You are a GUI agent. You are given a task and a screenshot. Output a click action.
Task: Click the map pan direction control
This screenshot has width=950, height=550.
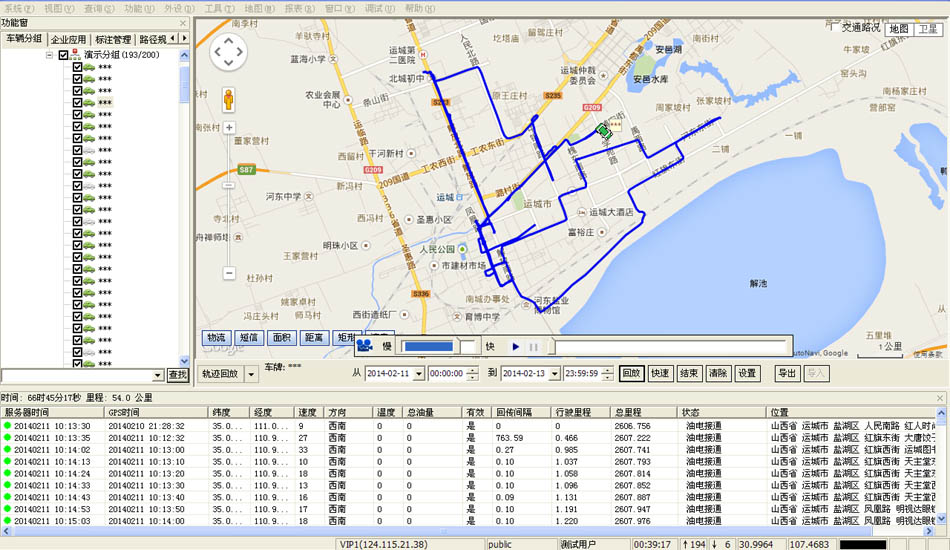click(x=229, y=53)
